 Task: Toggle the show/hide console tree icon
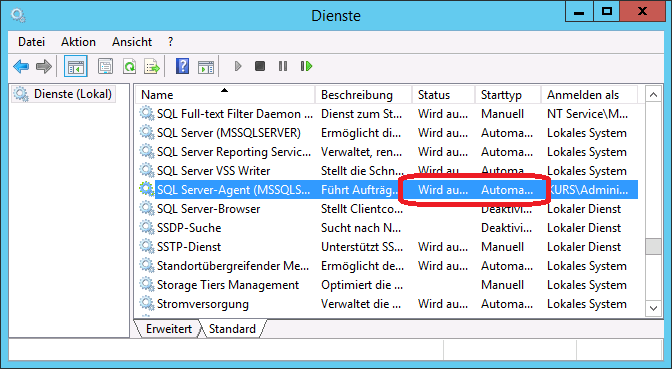pyautogui.click(x=76, y=66)
